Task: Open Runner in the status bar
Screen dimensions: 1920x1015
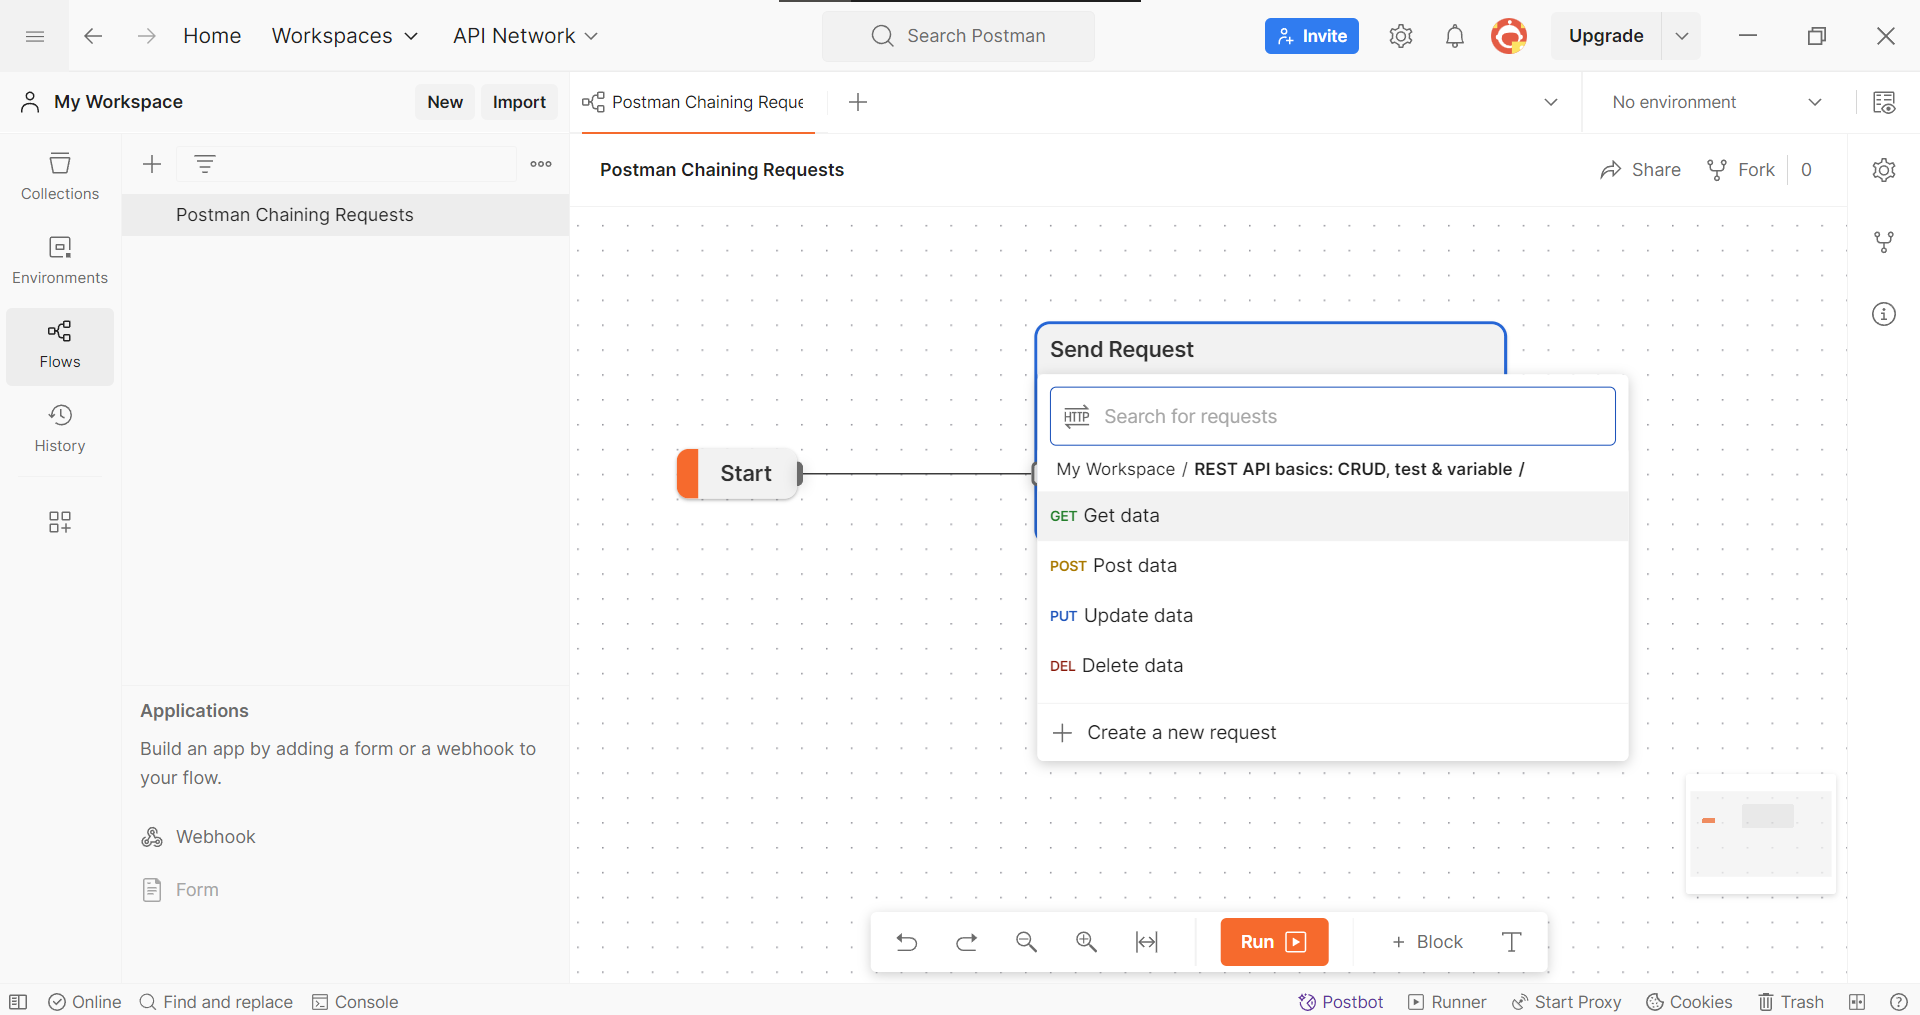Action: pos(1447,1002)
